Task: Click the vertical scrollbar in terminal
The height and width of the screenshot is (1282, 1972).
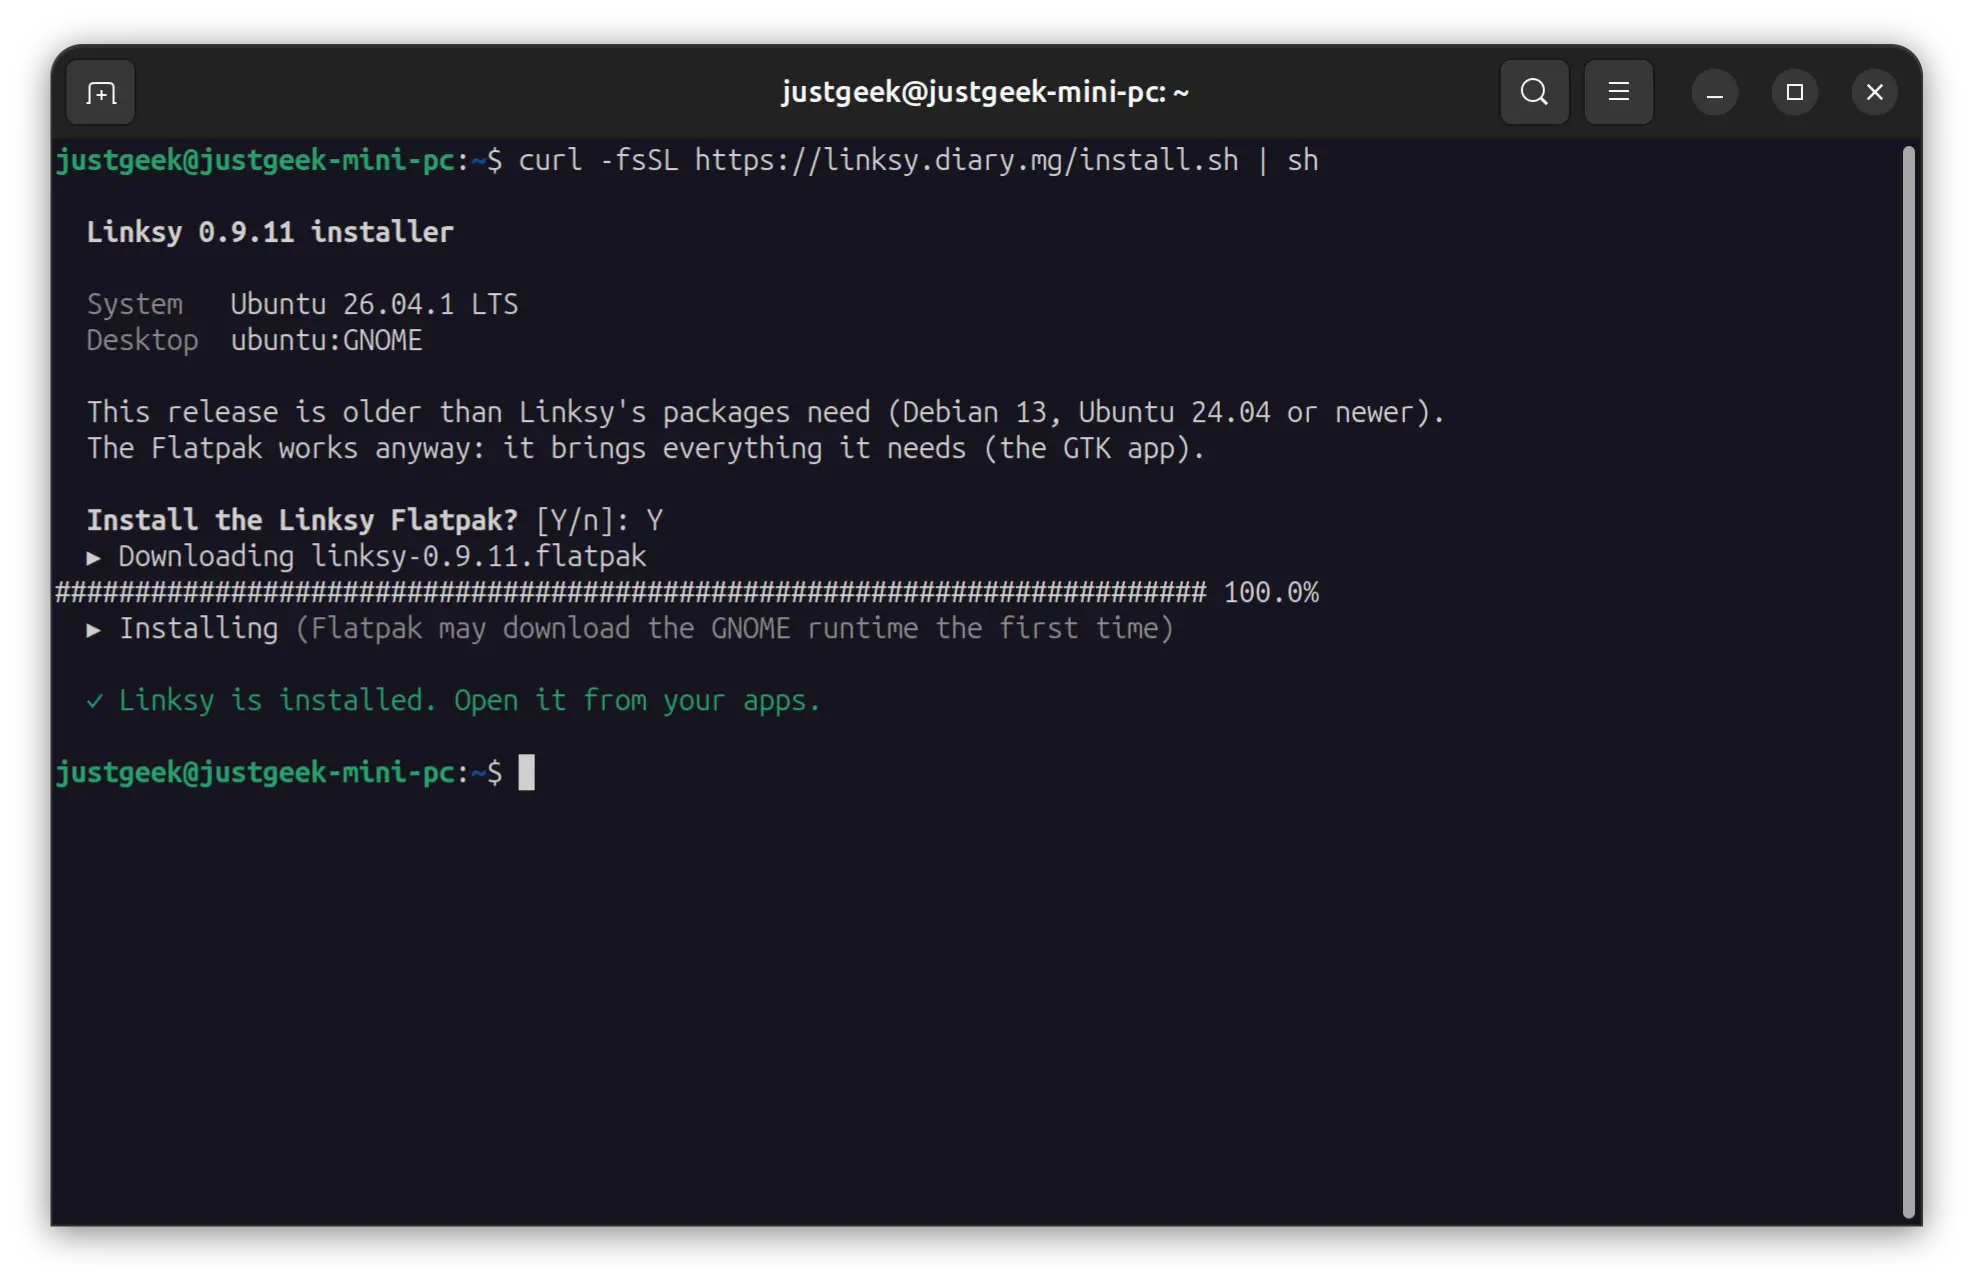Action: 1908,680
